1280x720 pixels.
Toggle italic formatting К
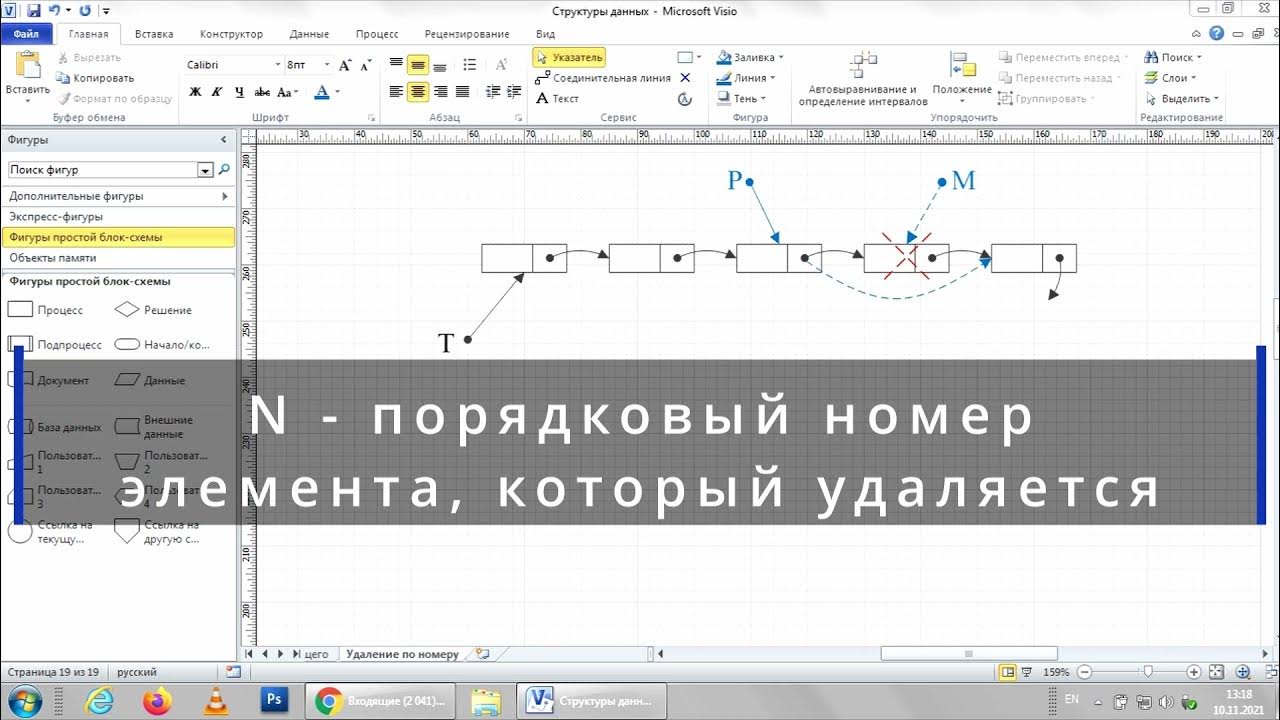(217, 92)
